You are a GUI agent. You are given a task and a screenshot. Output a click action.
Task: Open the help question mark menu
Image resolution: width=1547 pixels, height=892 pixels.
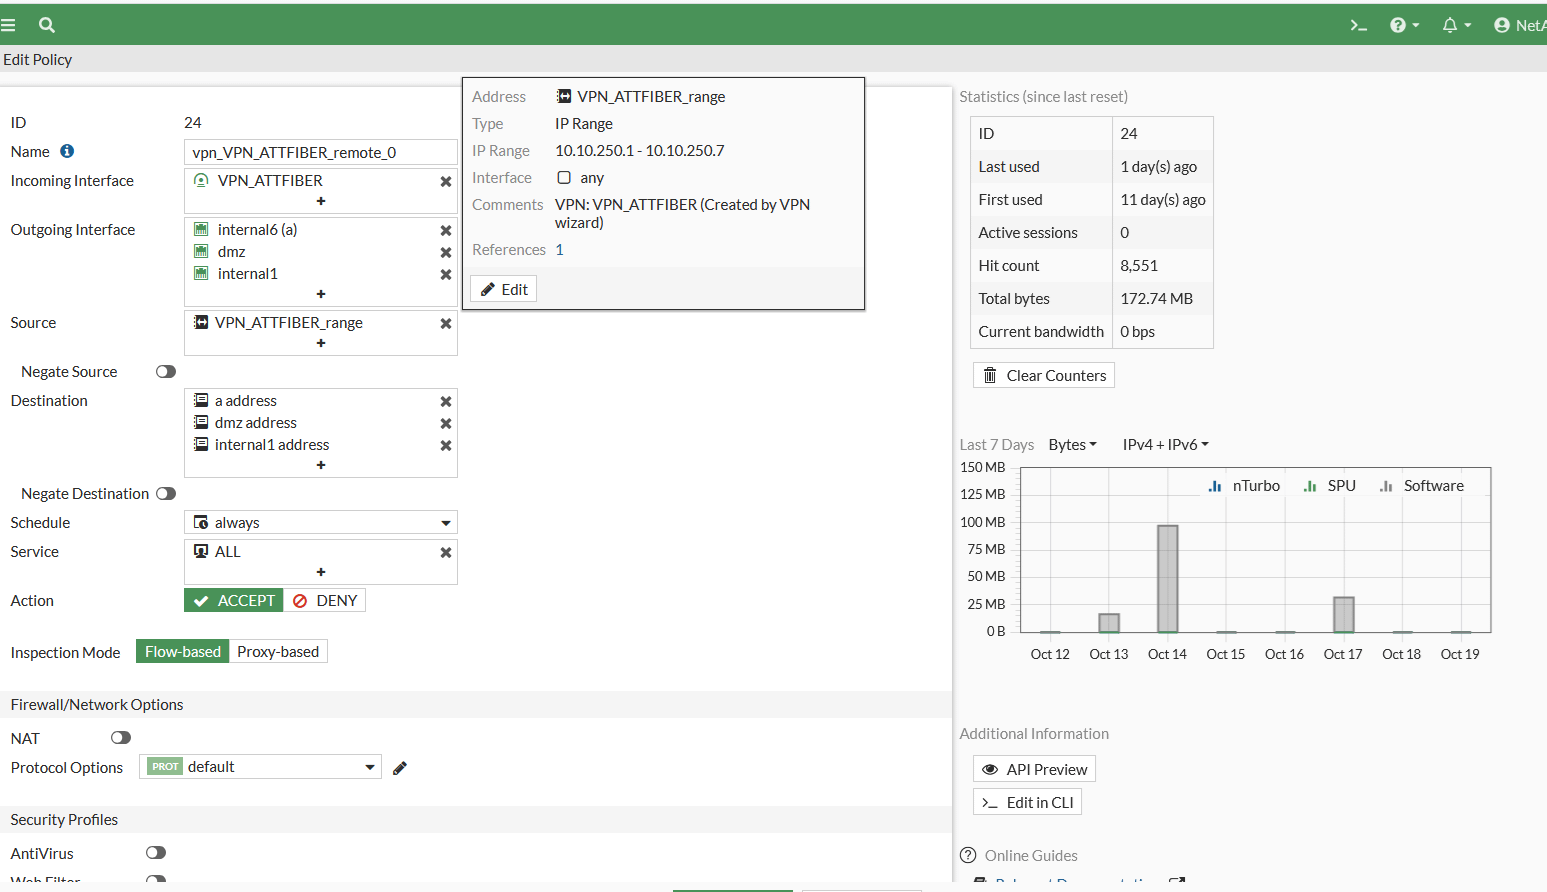tap(1403, 25)
